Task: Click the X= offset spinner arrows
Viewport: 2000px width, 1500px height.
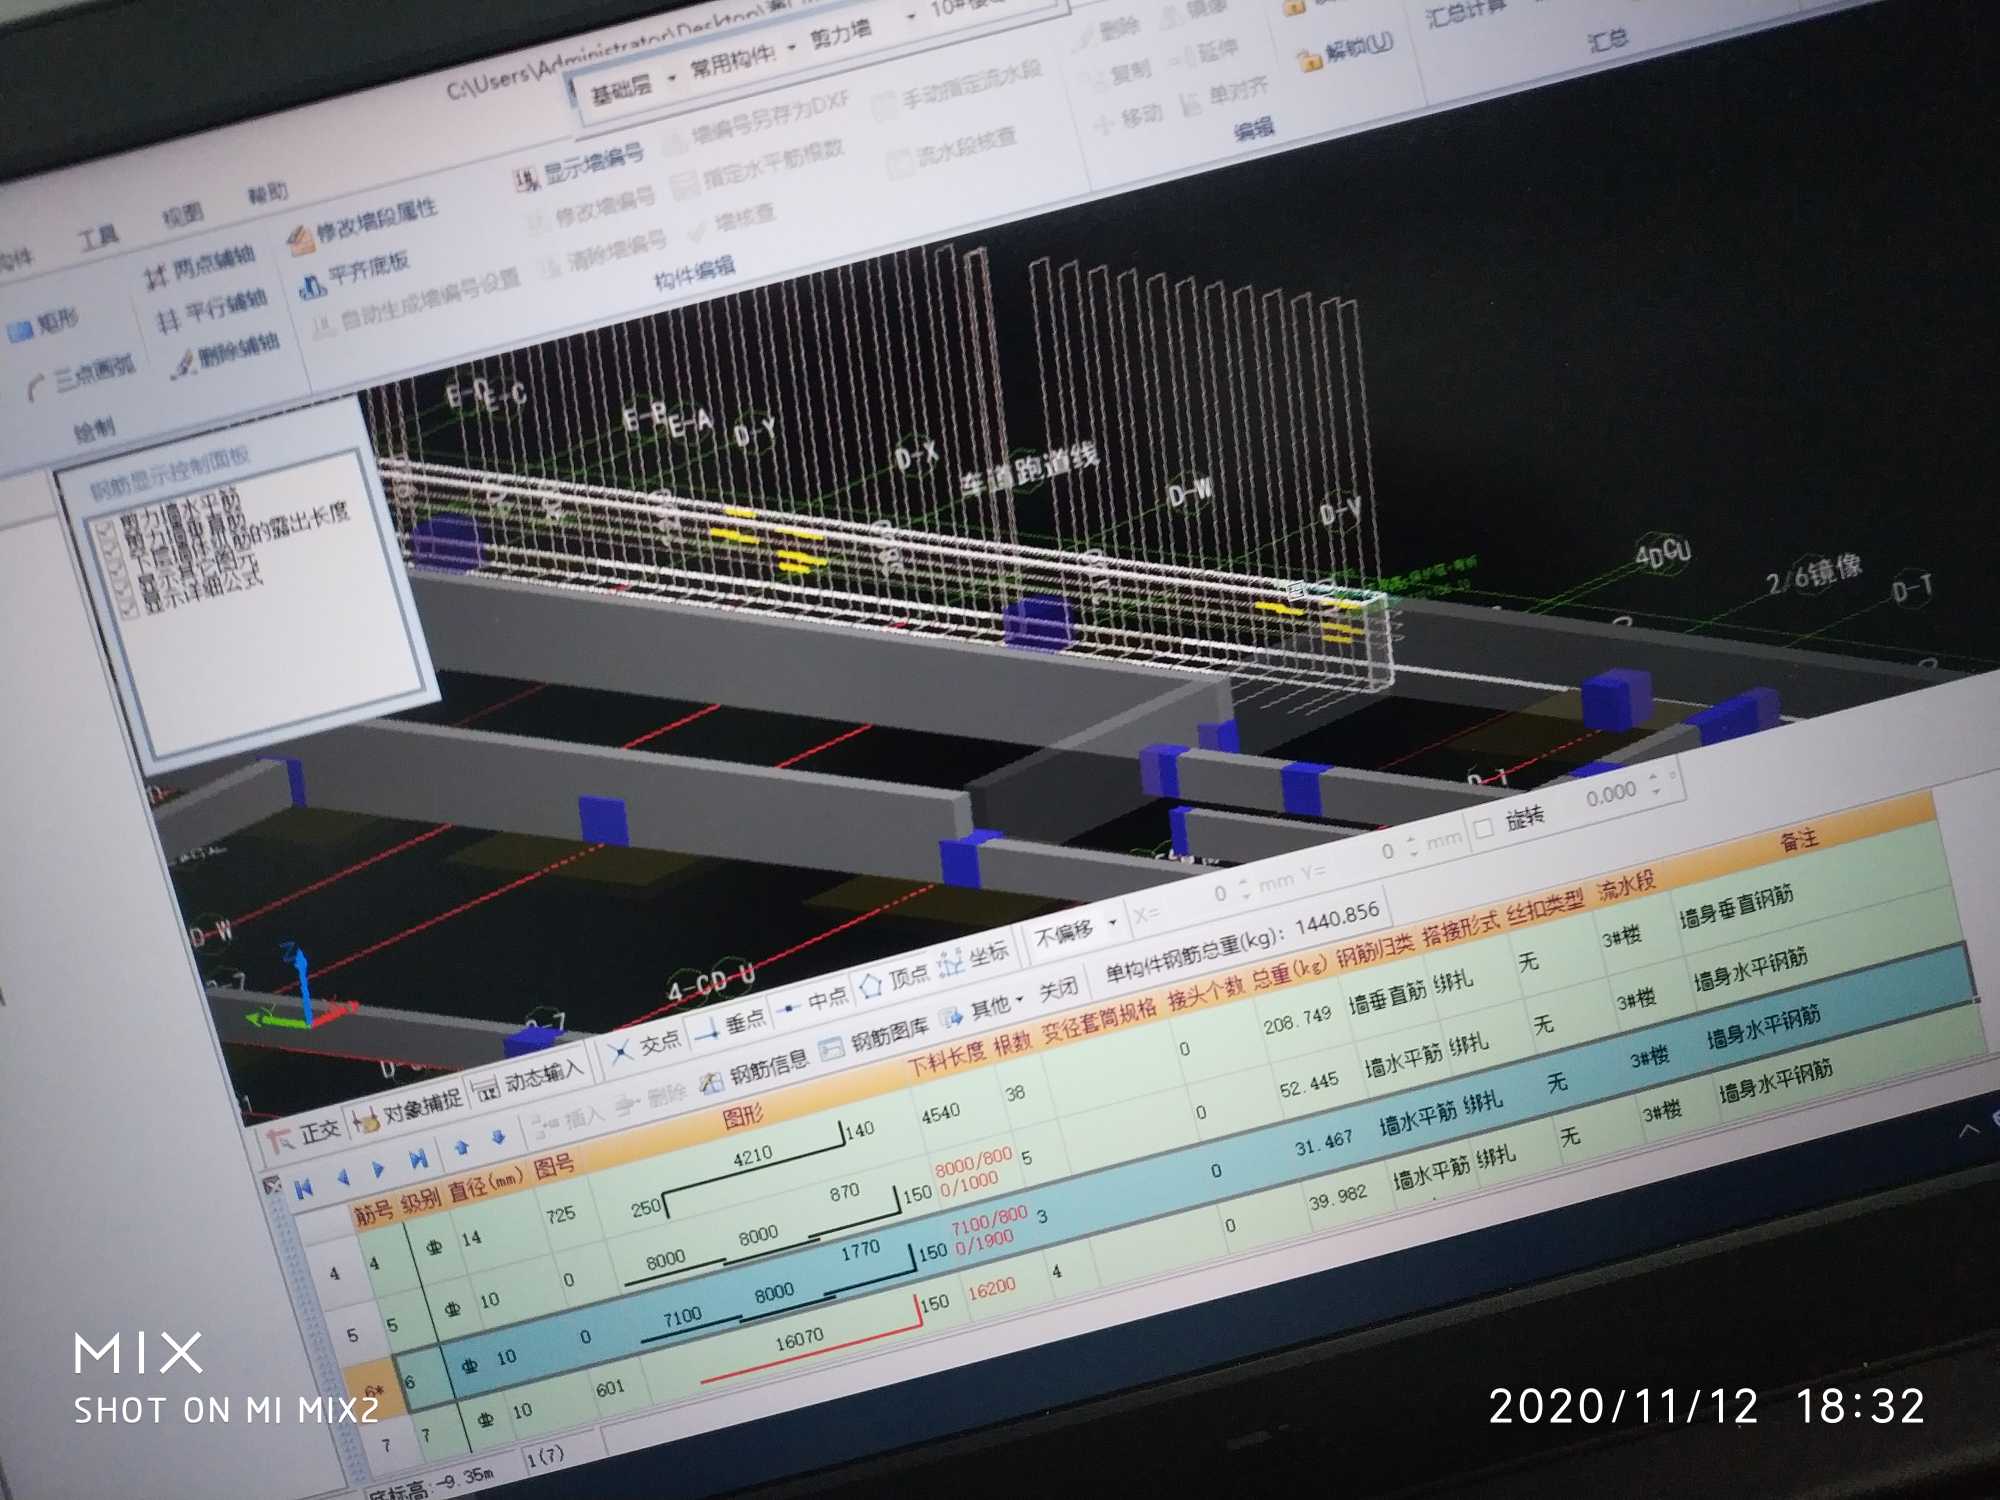Action: (x=1246, y=890)
